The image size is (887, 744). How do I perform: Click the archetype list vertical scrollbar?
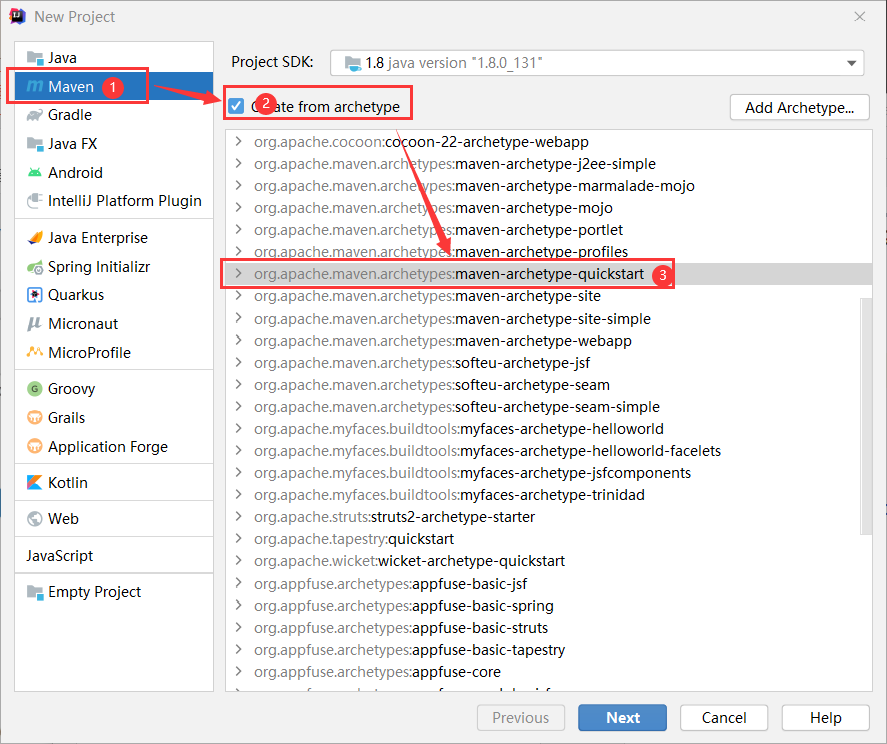866,416
